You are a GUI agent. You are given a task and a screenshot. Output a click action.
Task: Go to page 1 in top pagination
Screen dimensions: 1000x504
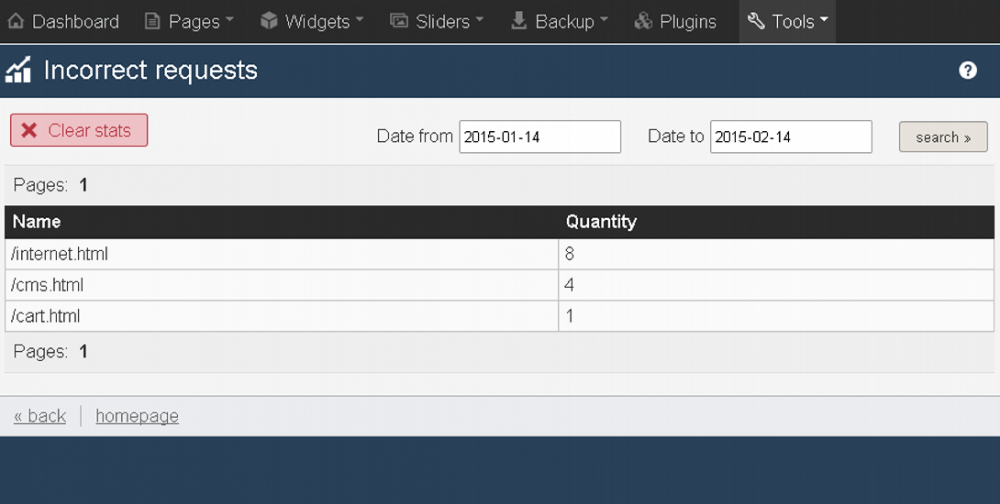tap(83, 185)
